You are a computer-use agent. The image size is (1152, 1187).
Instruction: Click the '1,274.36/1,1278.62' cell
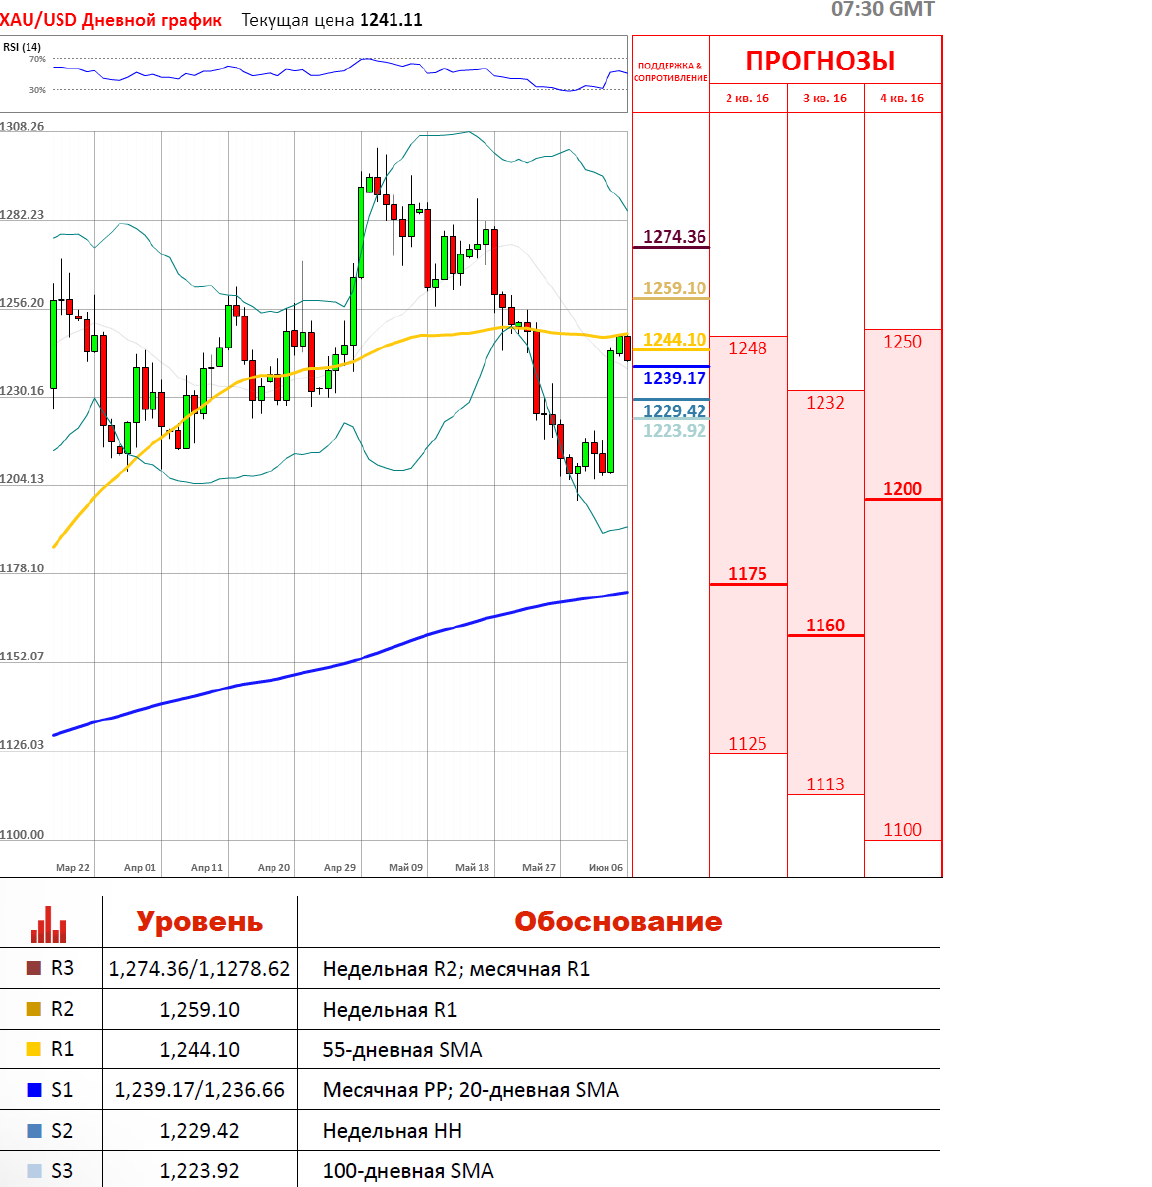coord(199,969)
